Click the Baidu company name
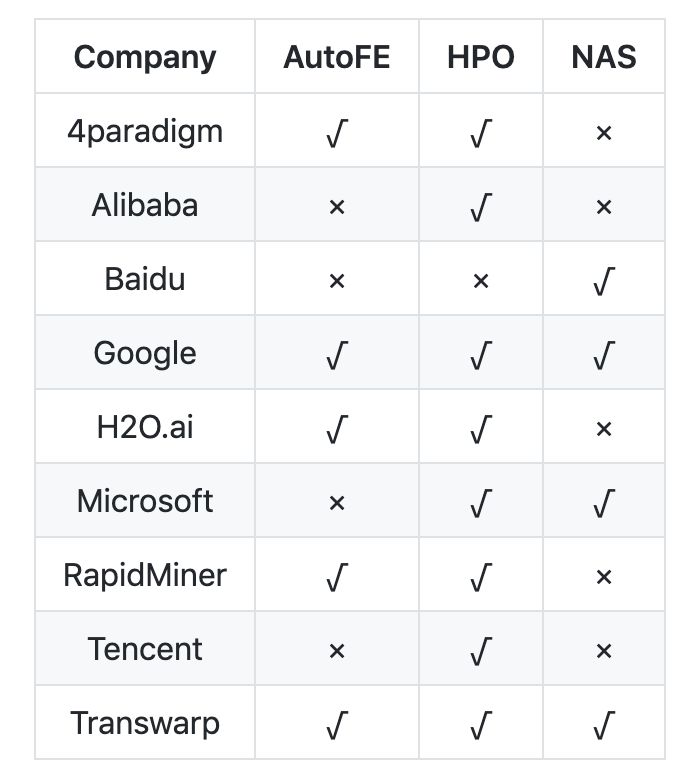The image size is (694, 778). 145,279
